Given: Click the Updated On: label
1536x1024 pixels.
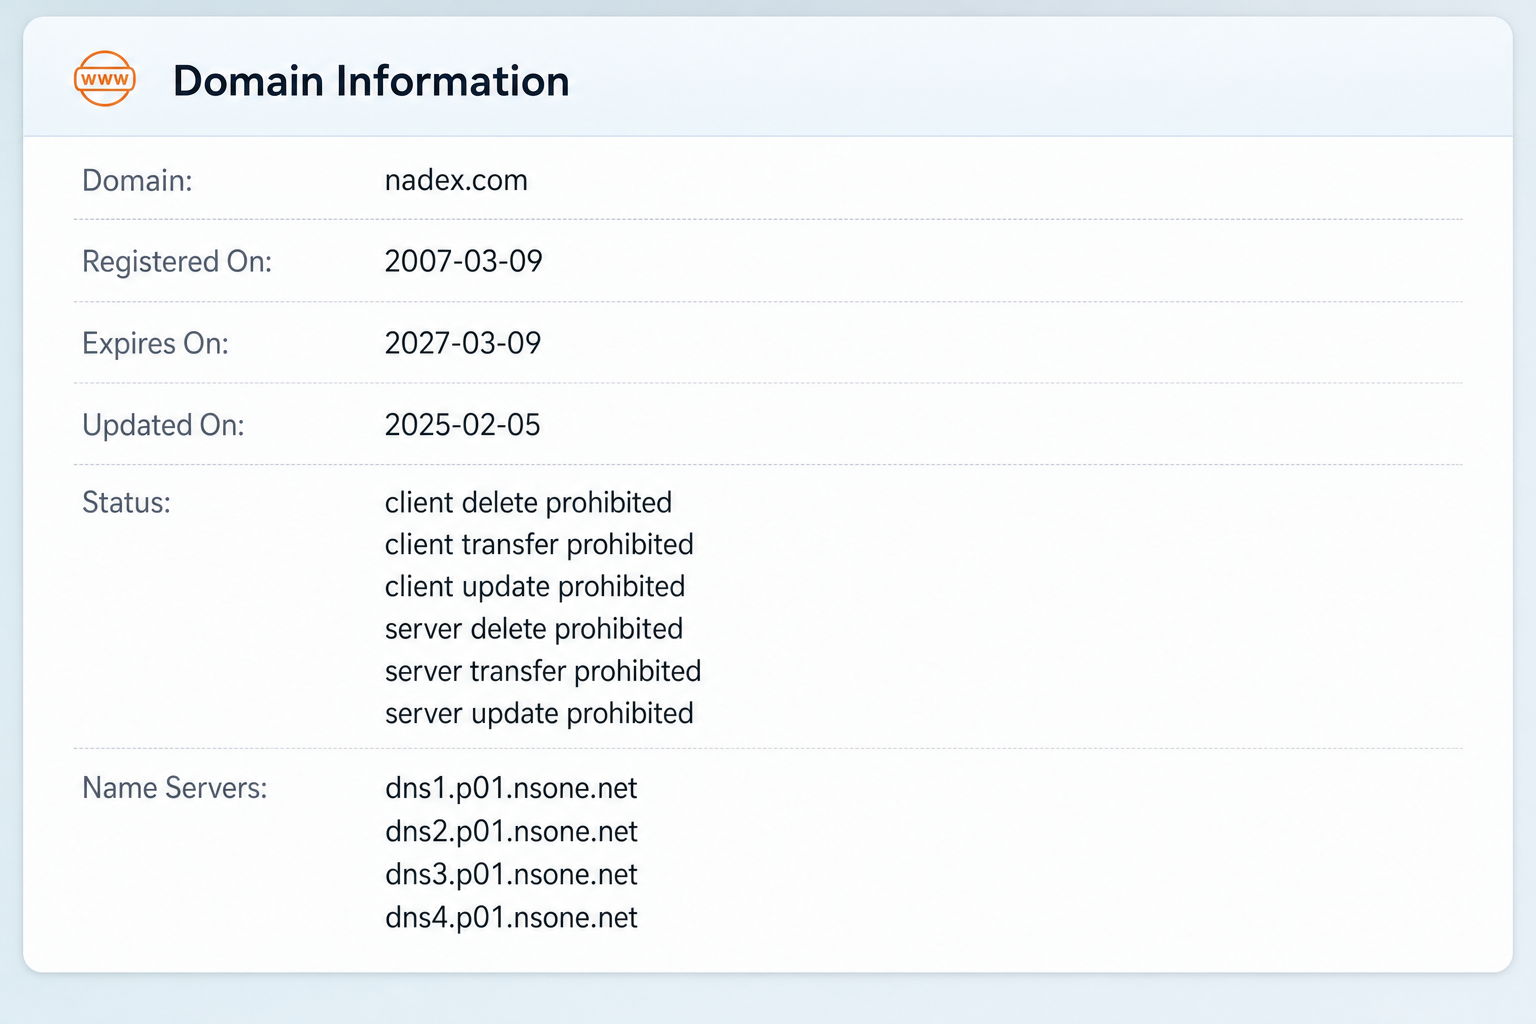Looking at the screenshot, I should 163,425.
